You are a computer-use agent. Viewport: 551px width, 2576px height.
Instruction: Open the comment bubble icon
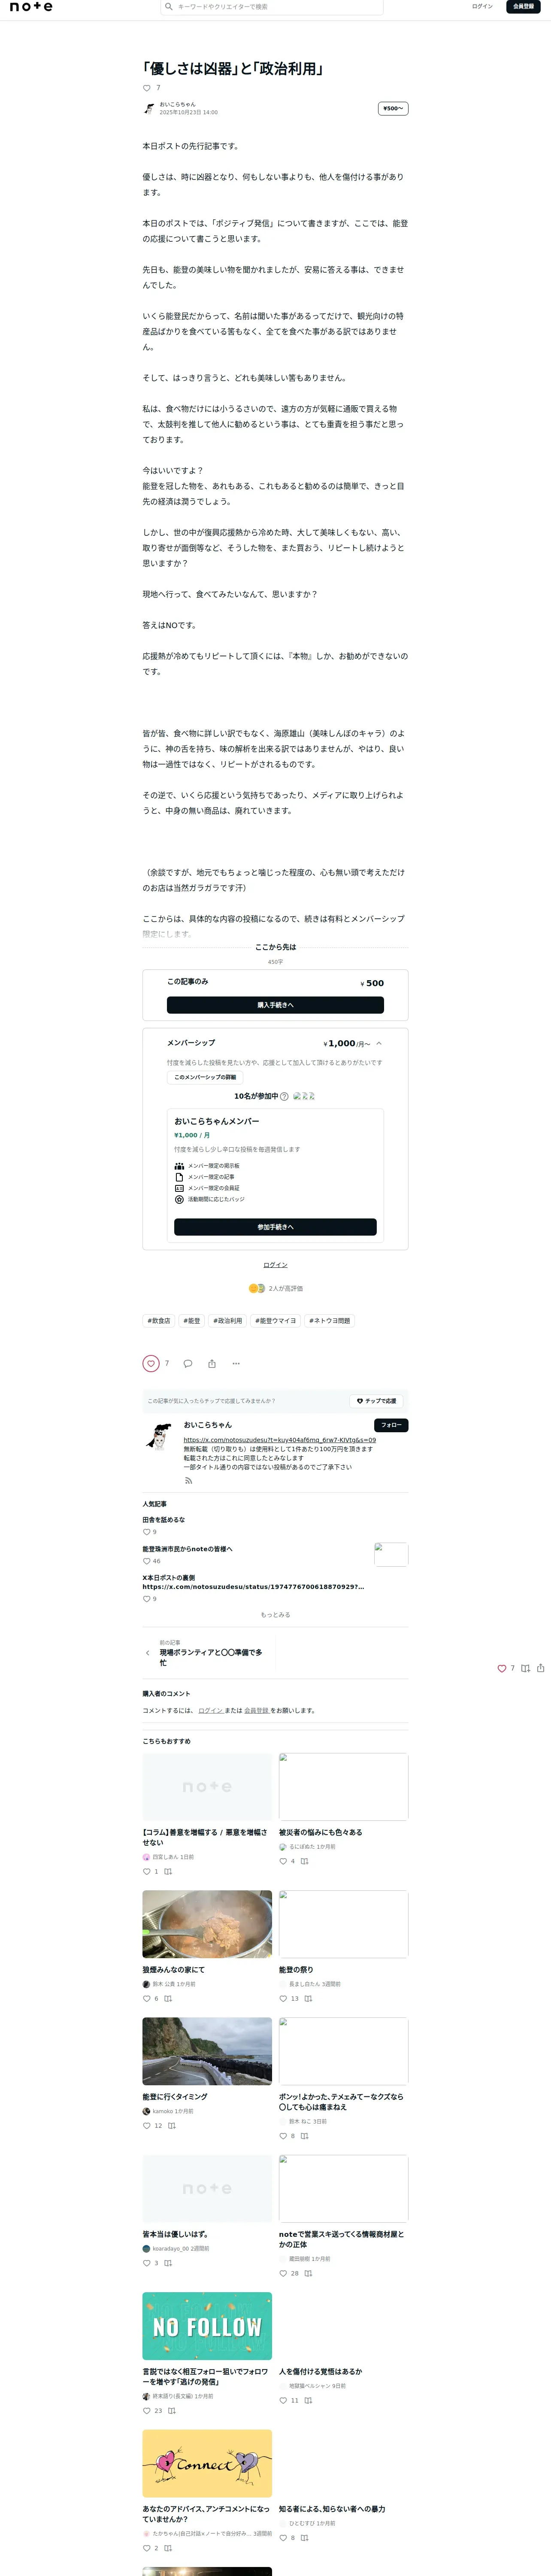point(188,1363)
